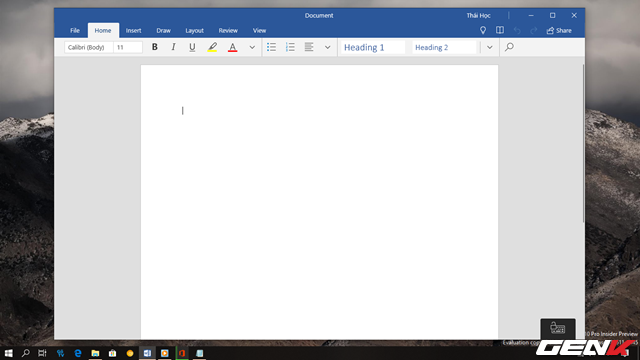Open the orange media player taskbar icon
Screen dimensions: 640x360
pyautogui.click(x=164, y=353)
